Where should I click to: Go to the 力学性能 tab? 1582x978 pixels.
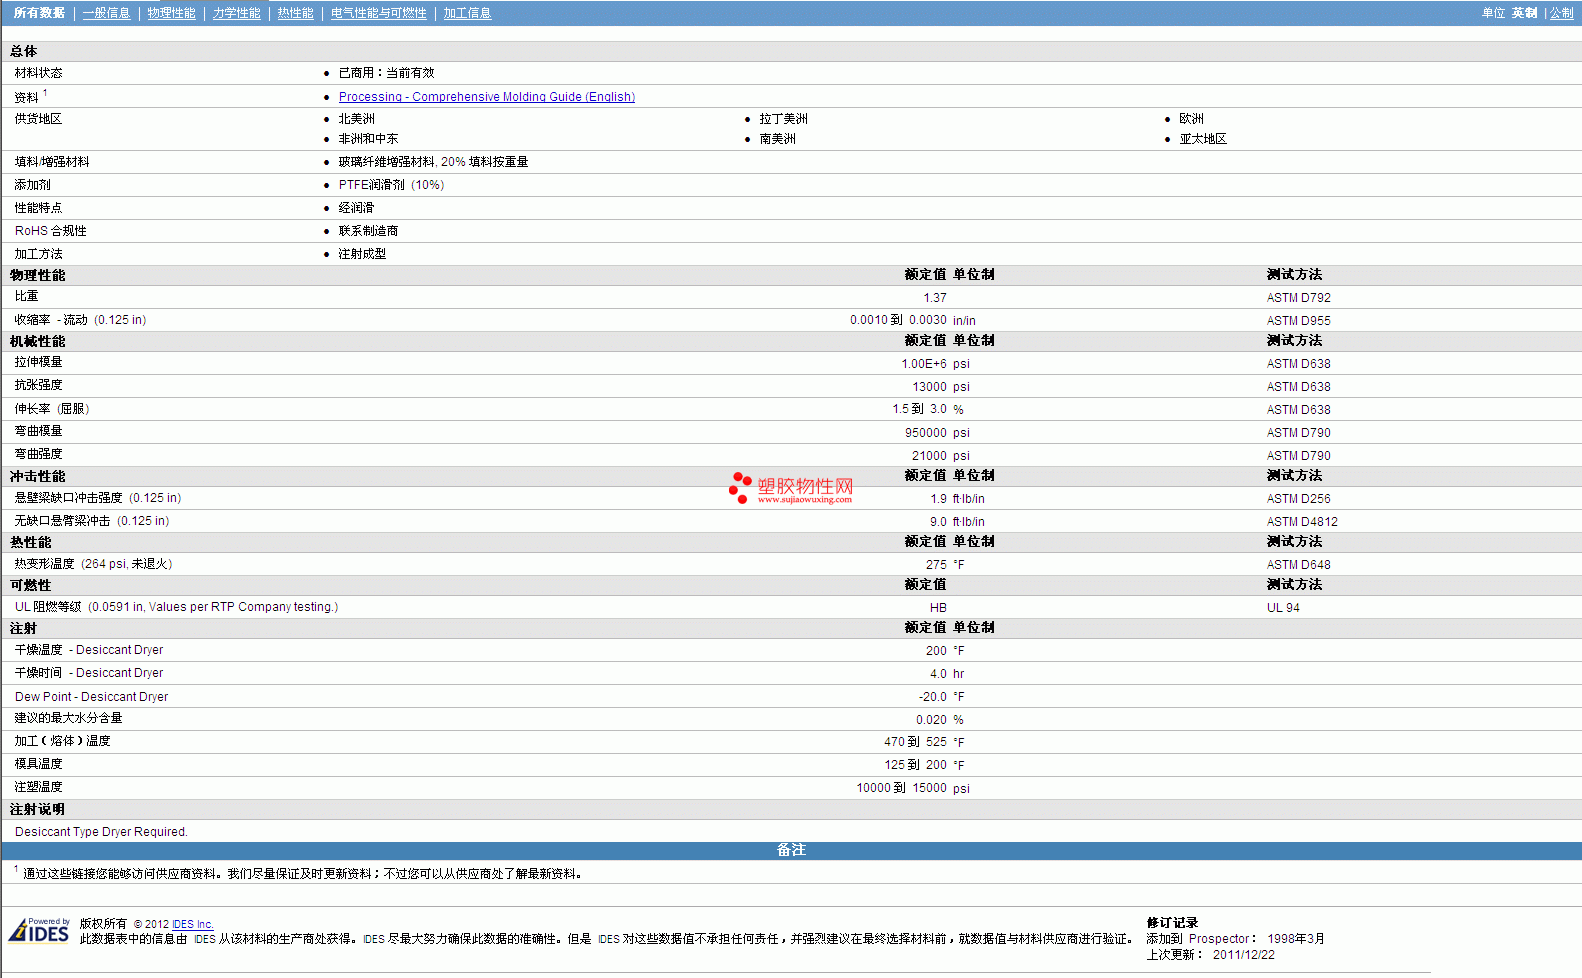(x=236, y=13)
